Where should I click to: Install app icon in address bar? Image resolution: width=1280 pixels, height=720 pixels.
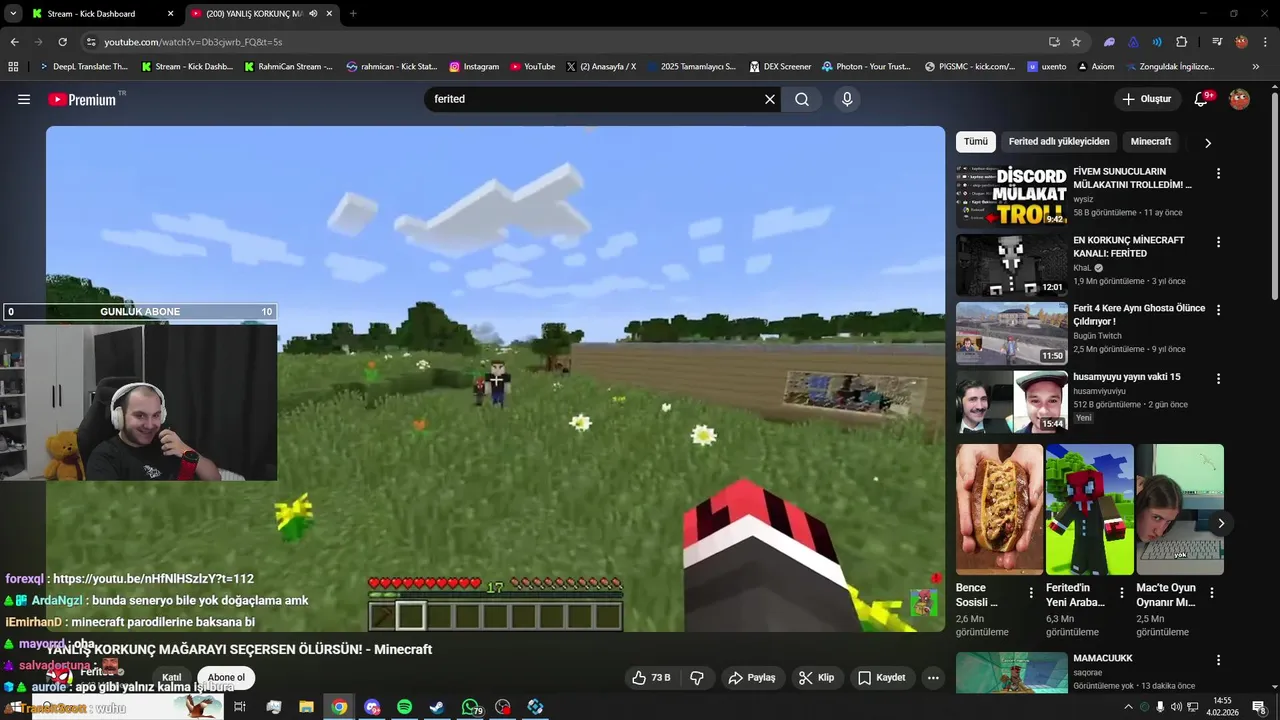click(1054, 42)
